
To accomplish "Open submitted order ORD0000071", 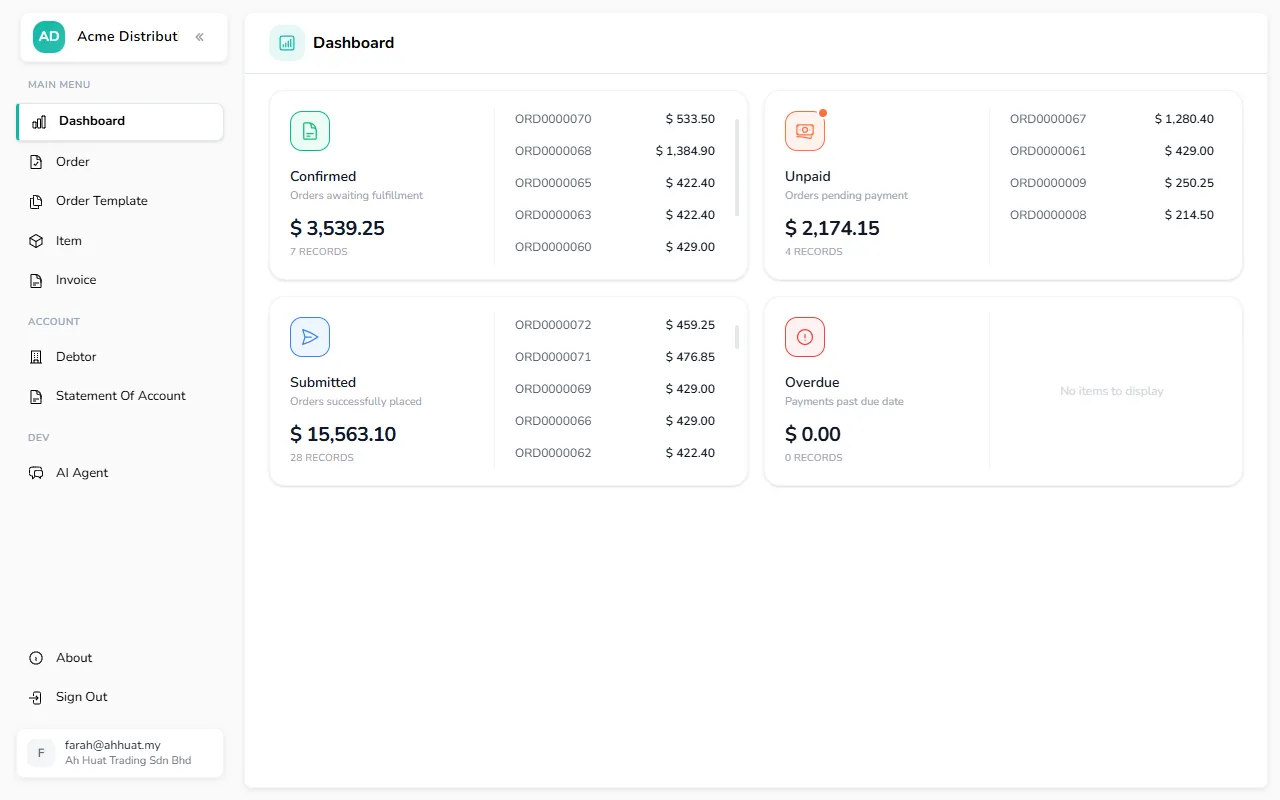I will 615,357.
